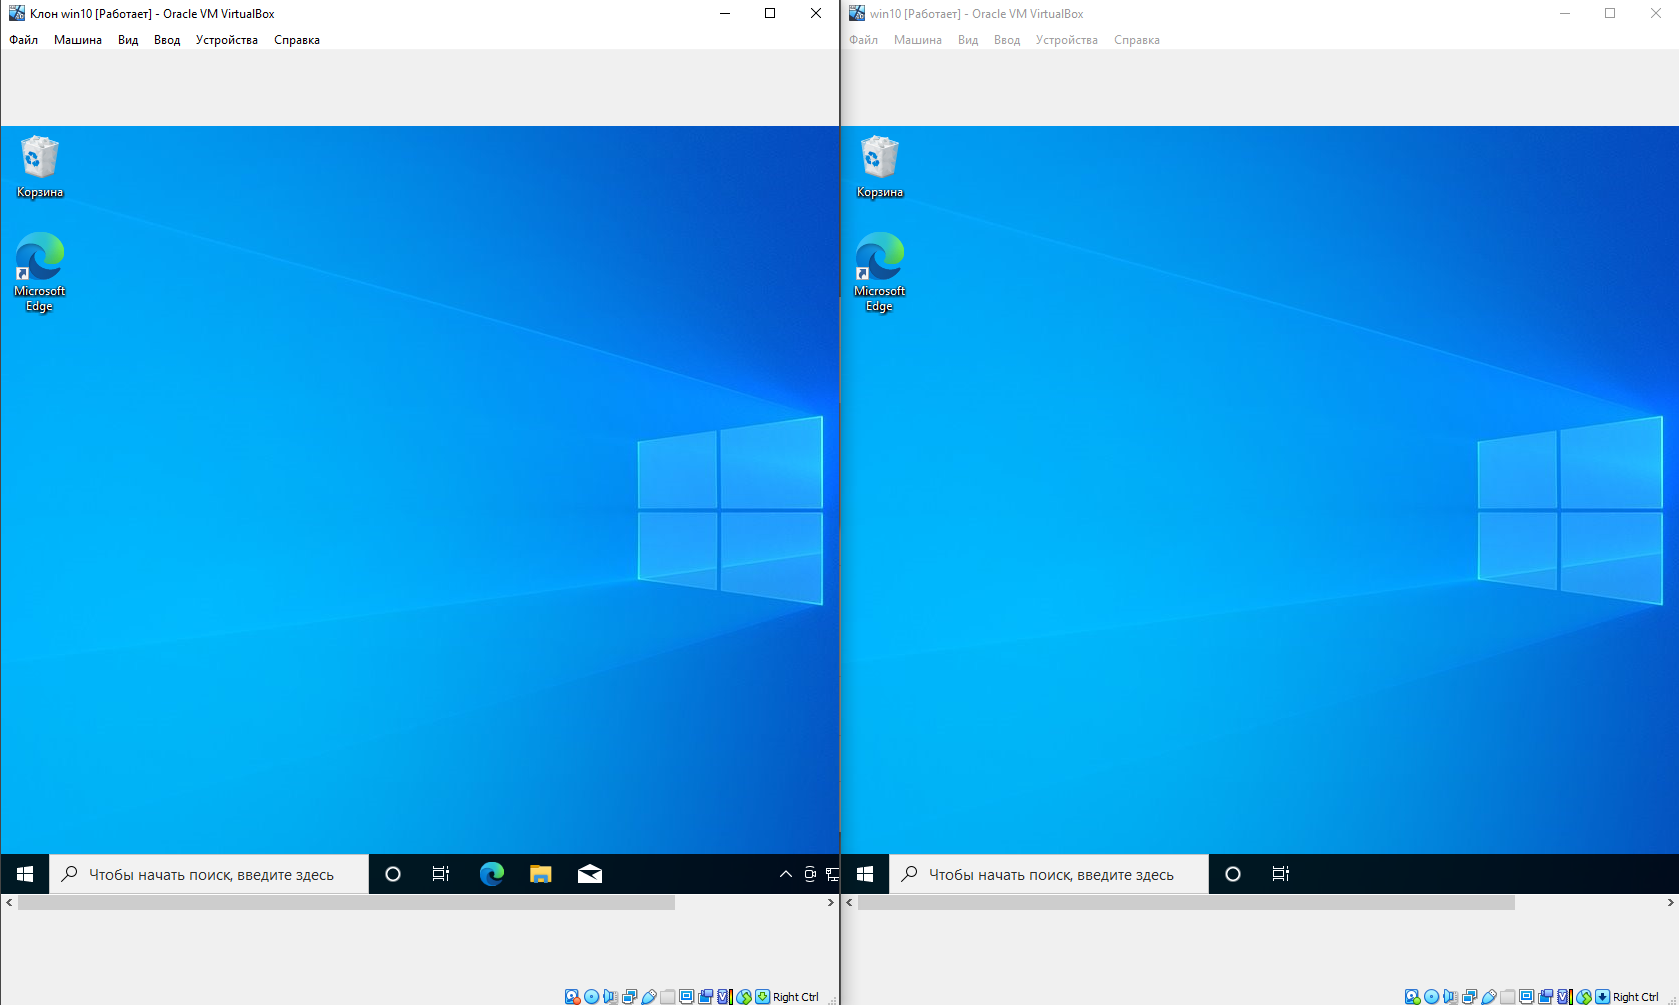Select Корзина icon on right win10 desktop
1679x1005 pixels.
(x=880, y=167)
